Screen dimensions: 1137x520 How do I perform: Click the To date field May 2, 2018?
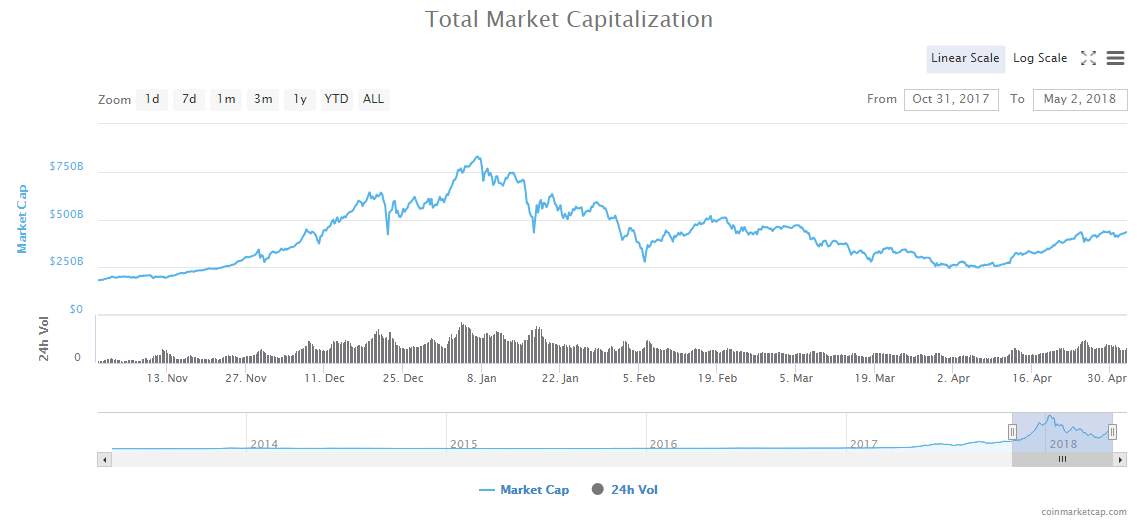[1080, 99]
